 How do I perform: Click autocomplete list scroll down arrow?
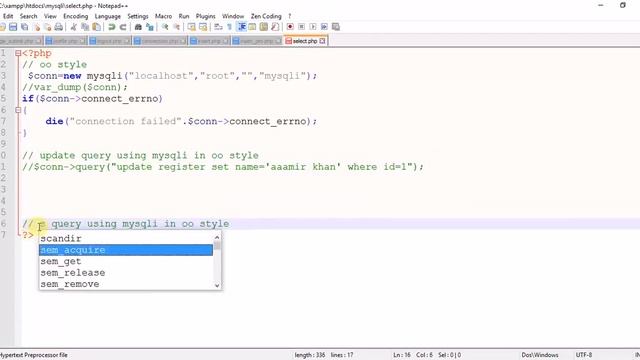217,286
